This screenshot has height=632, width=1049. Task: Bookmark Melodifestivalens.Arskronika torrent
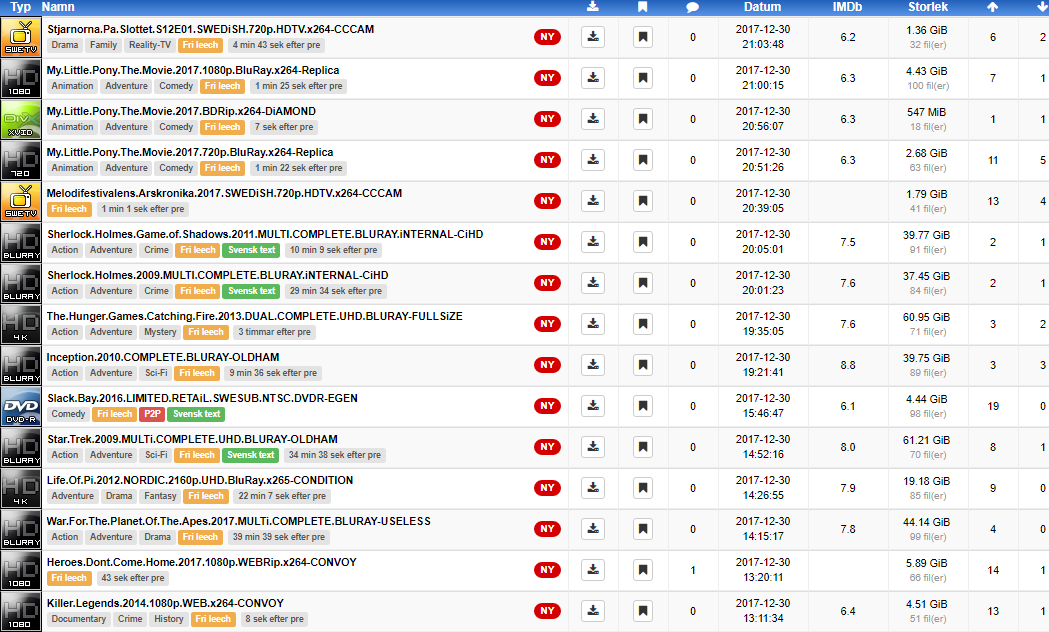(x=643, y=201)
